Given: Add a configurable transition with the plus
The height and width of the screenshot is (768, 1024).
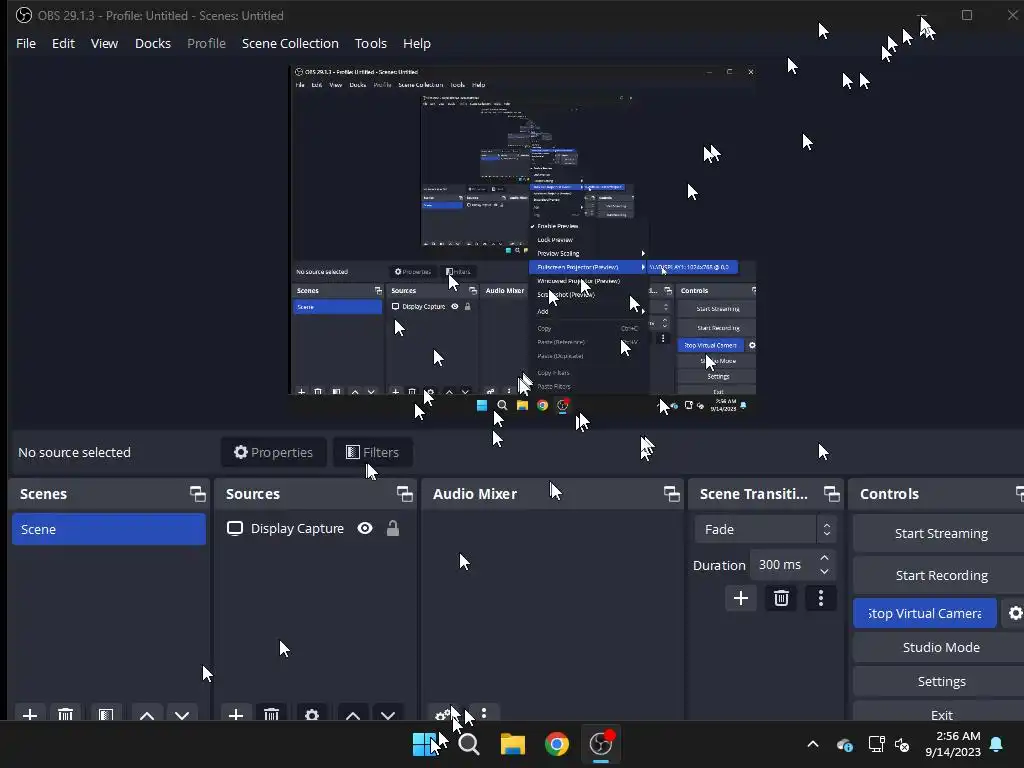Looking at the screenshot, I should click(x=741, y=598).
